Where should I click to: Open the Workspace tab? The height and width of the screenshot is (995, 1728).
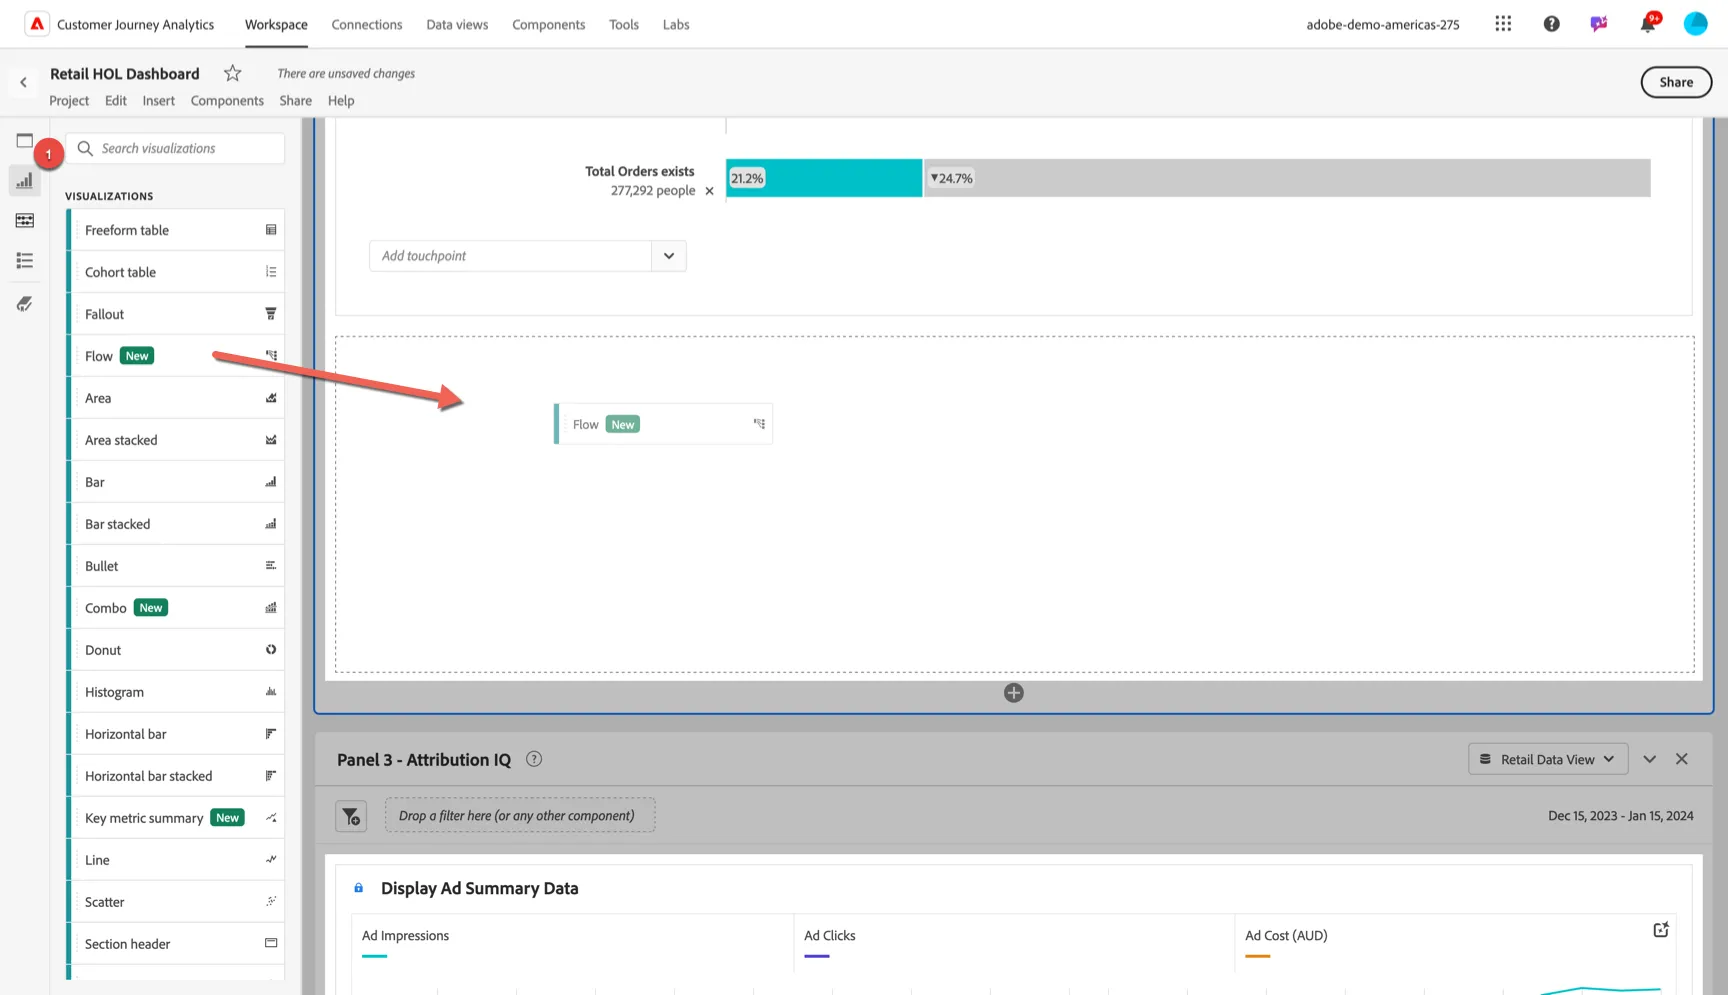click(276, 24)
